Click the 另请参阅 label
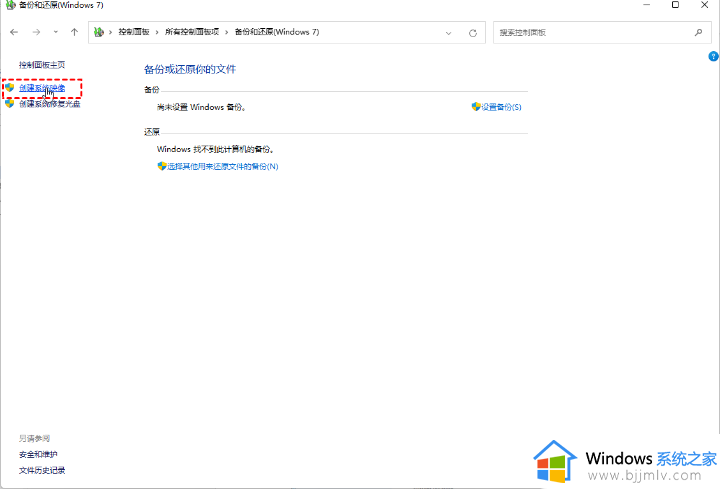The height and width of the screenshot is (489, 722). coord(35,438)
